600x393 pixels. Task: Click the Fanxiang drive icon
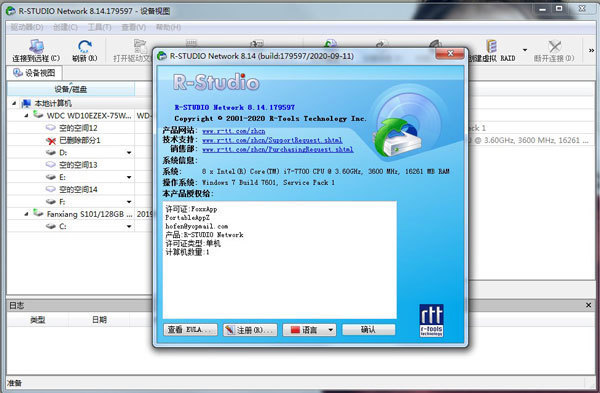click(x=38, y=213)
